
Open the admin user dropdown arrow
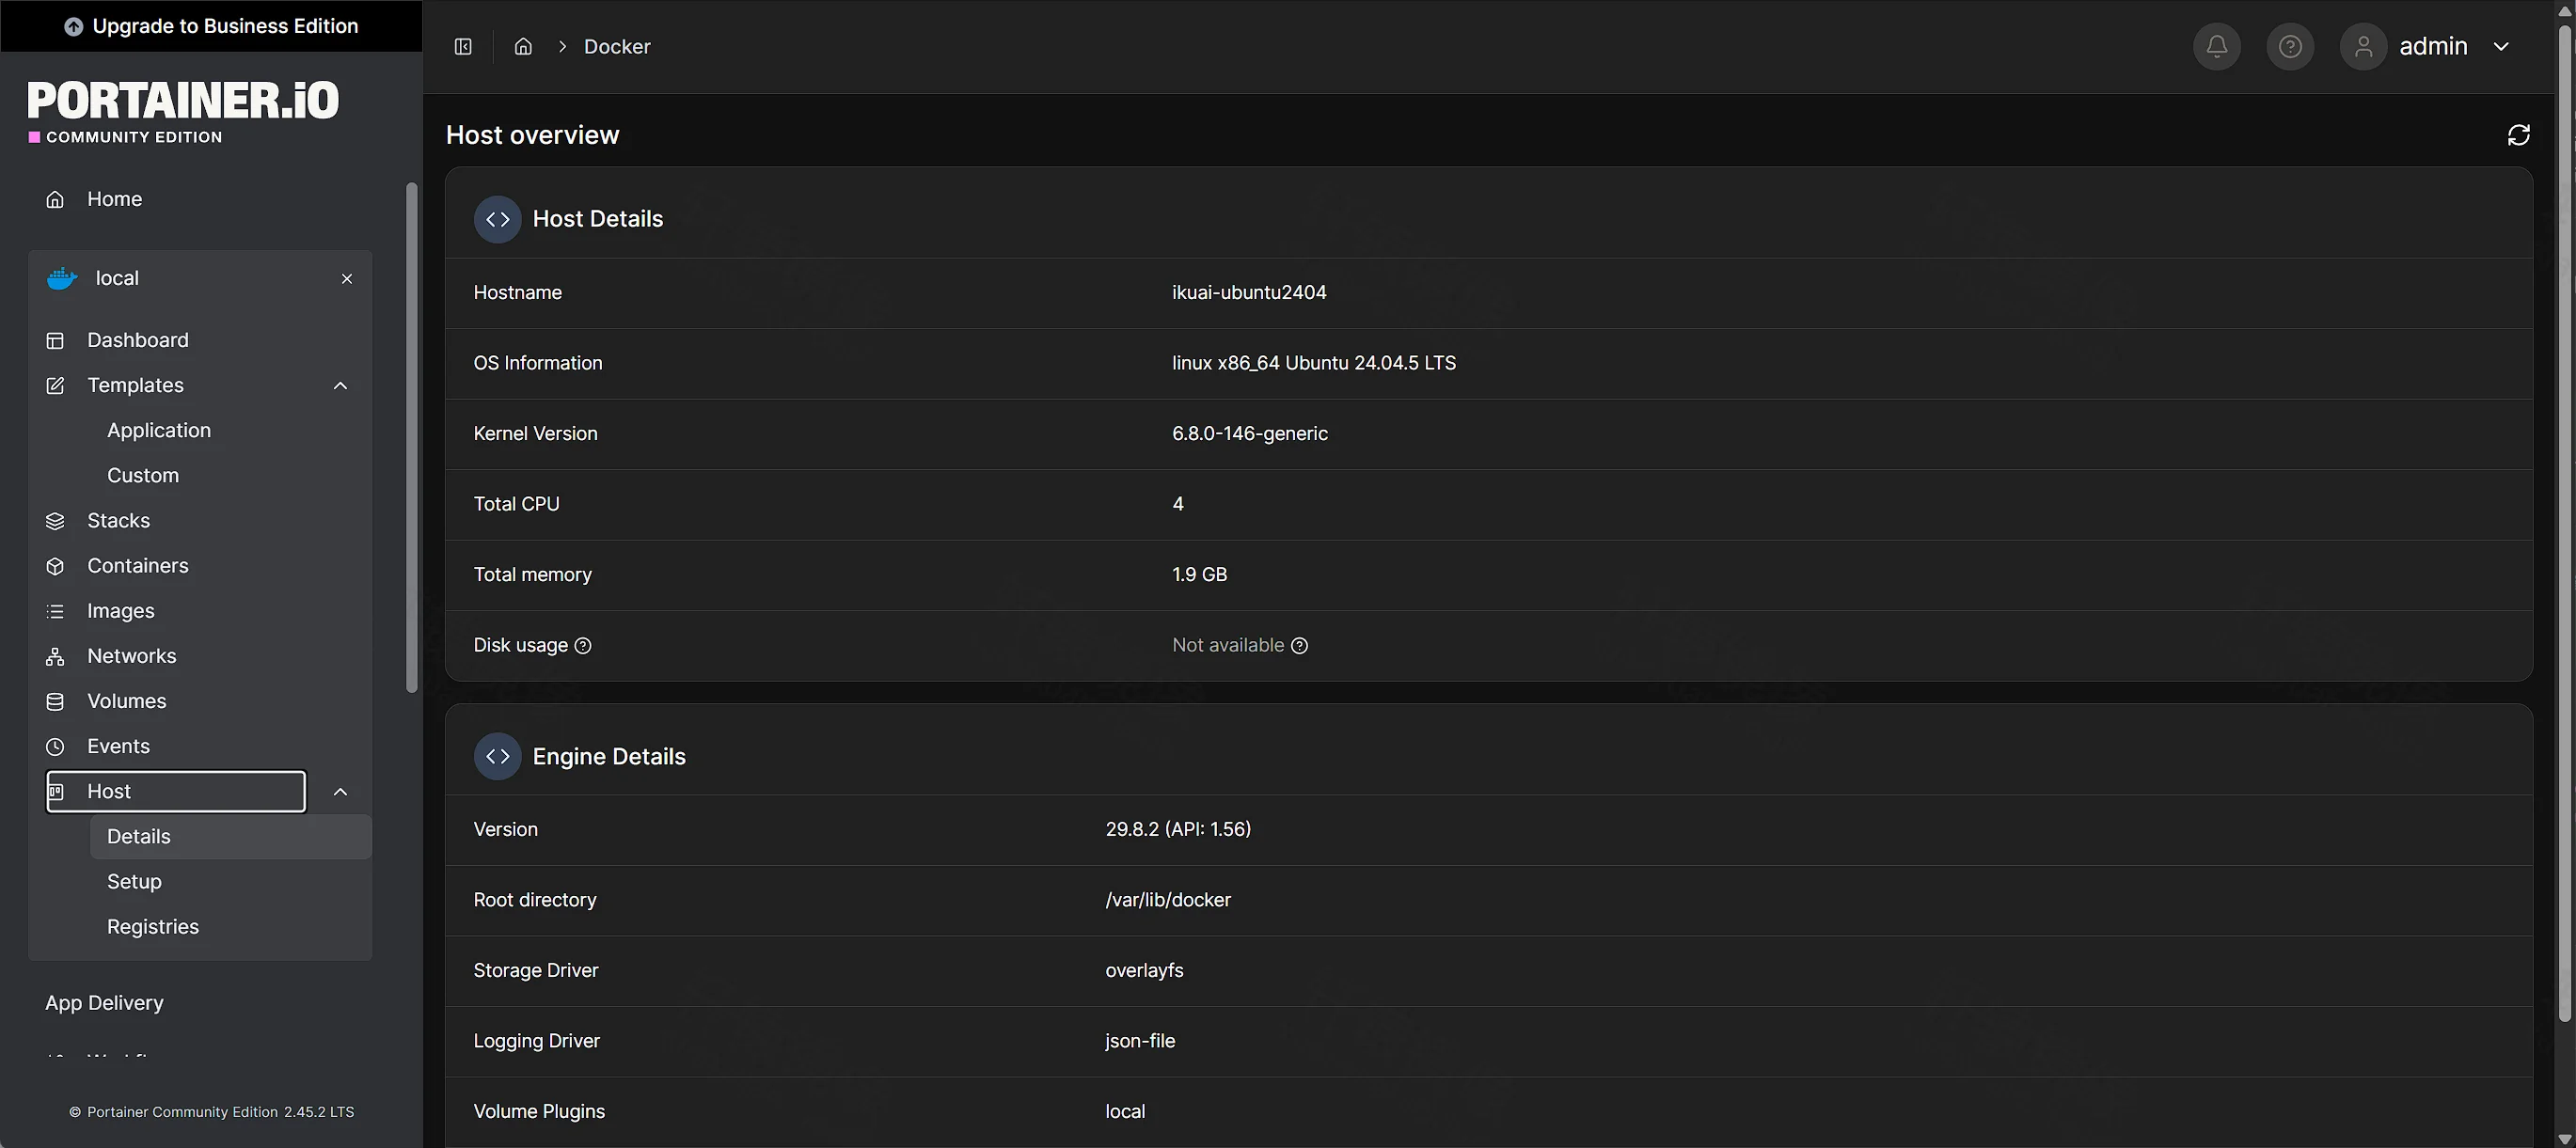[x=2501, y=46]
